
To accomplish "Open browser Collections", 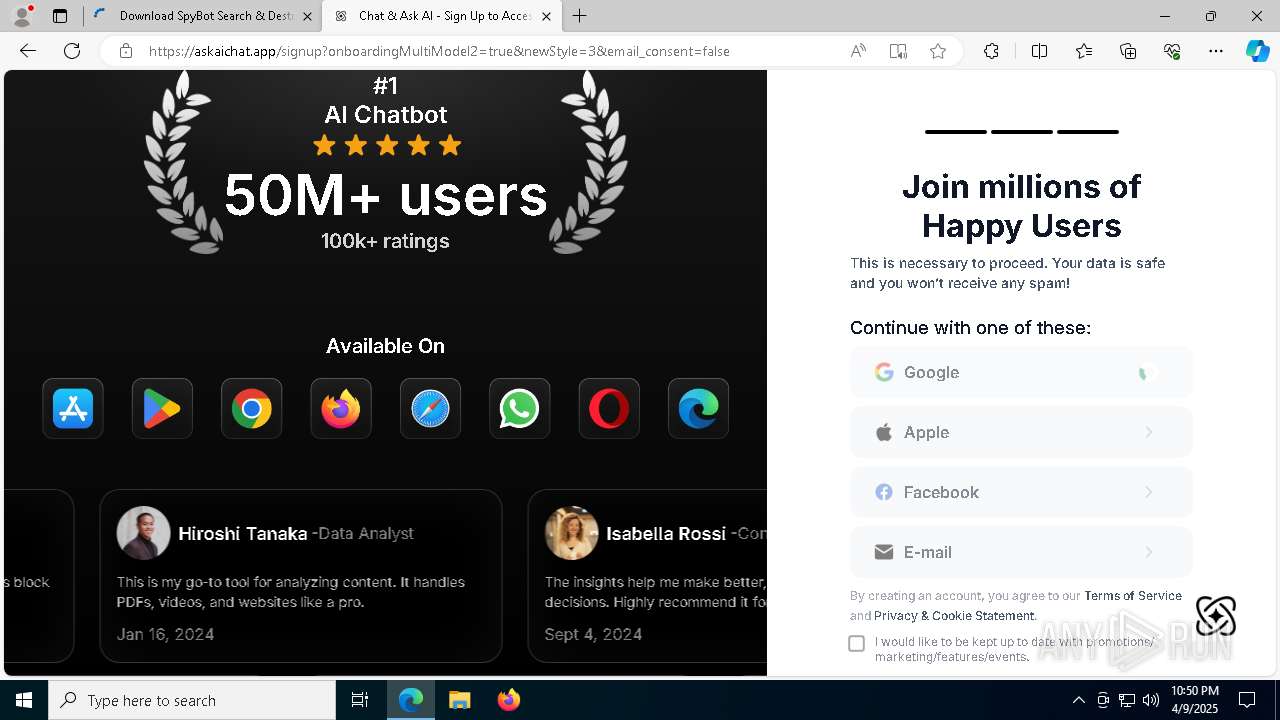I will (x=1128, y=51).
